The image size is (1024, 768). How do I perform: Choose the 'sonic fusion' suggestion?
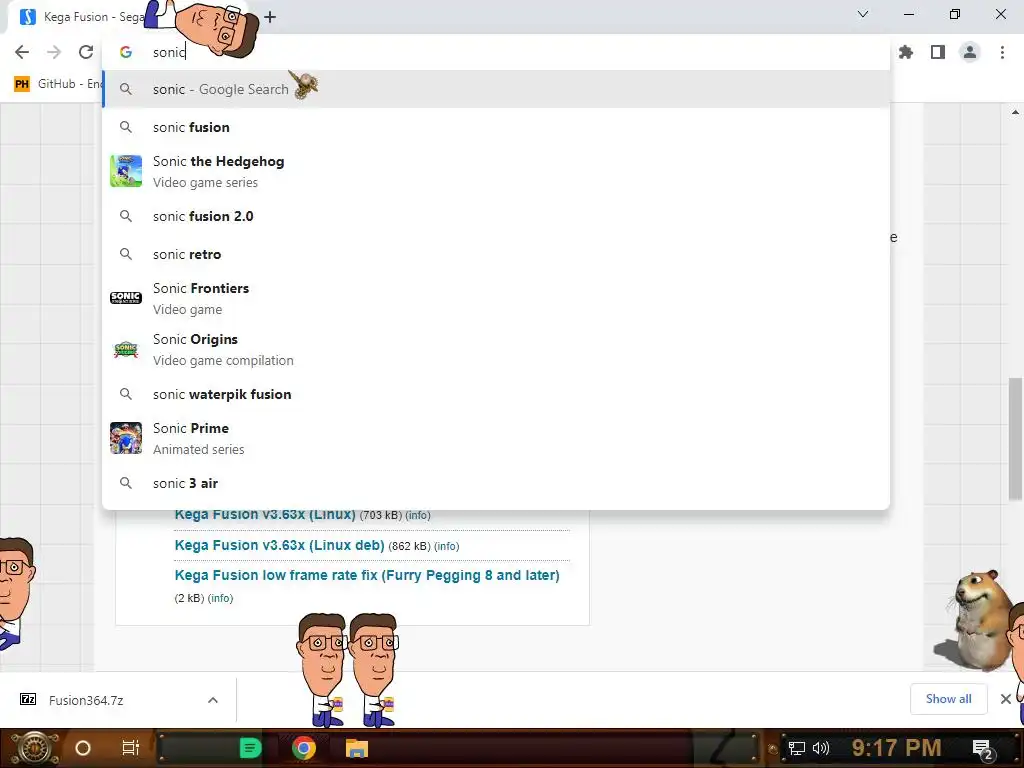[x=496, y=127]
